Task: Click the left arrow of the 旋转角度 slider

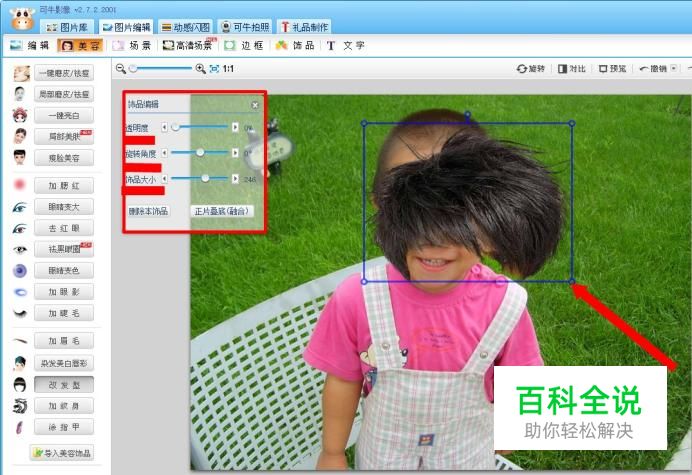Action: coord(165,153)
